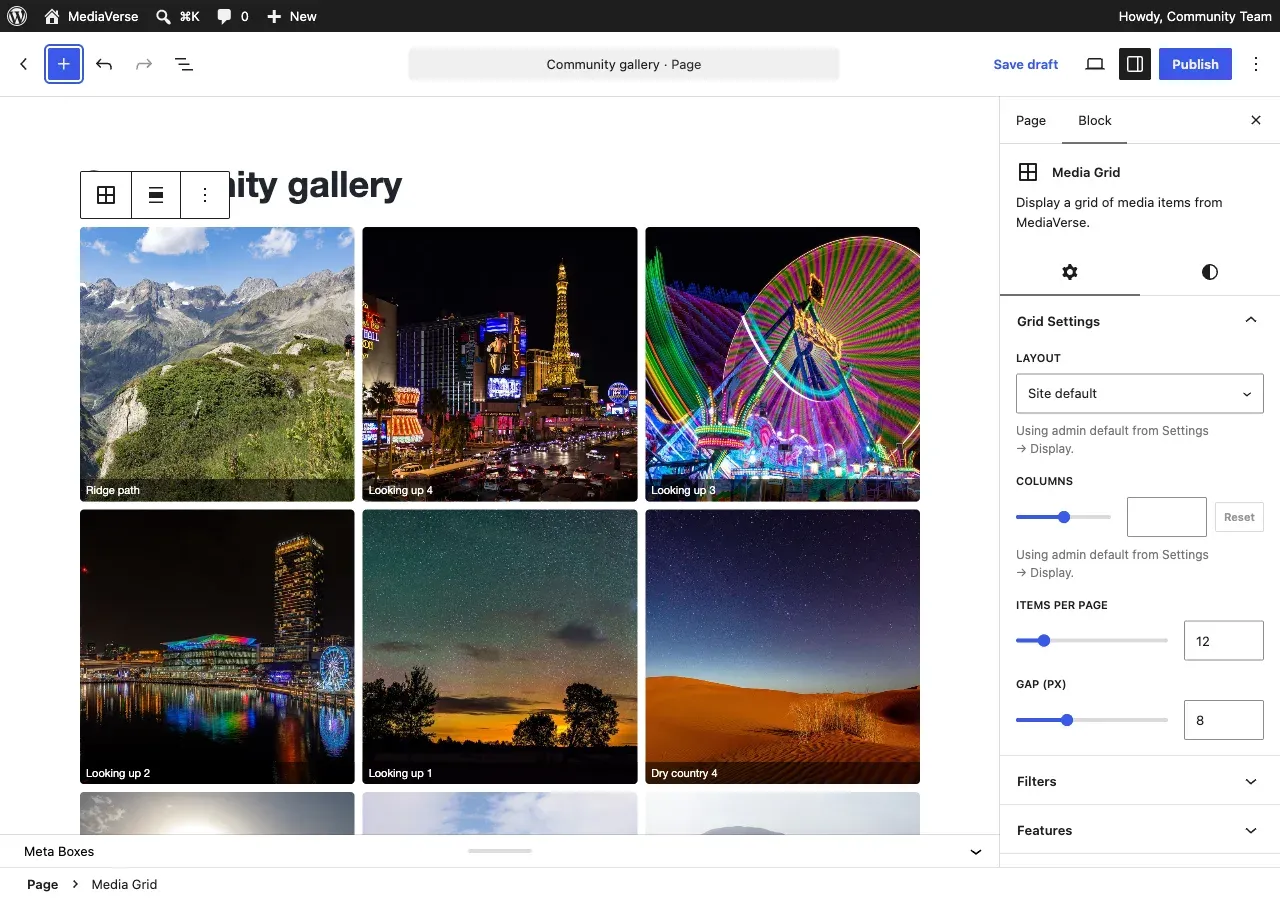The height and width of the screenshot is (900, 1280).
Task: Click the Columns number field
Action: tap(1167, 517)
